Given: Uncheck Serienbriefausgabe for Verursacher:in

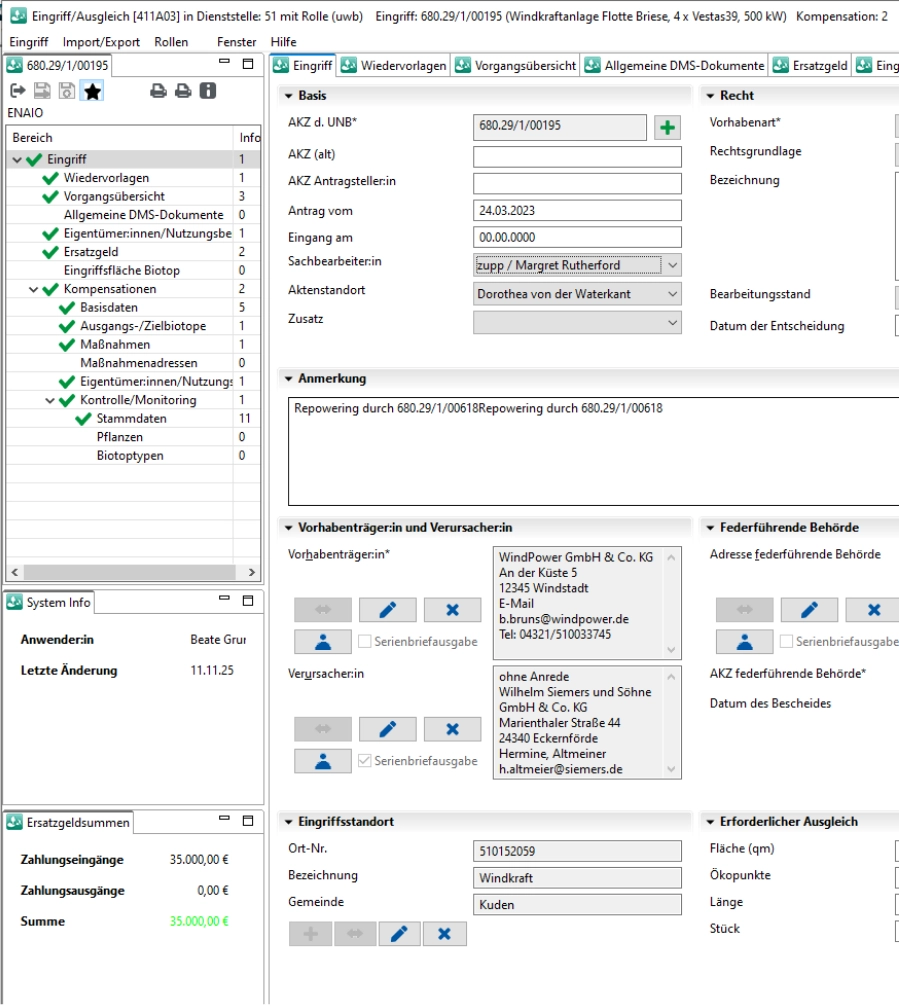Looking at the screenshot, I should click(365, 761).
